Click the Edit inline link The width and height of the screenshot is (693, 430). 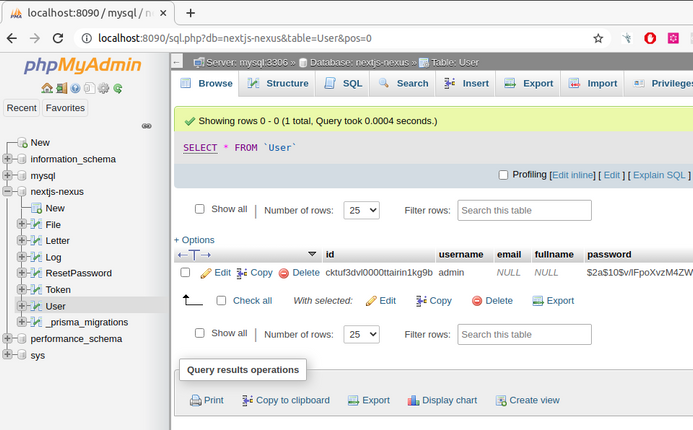coord(573,175)
